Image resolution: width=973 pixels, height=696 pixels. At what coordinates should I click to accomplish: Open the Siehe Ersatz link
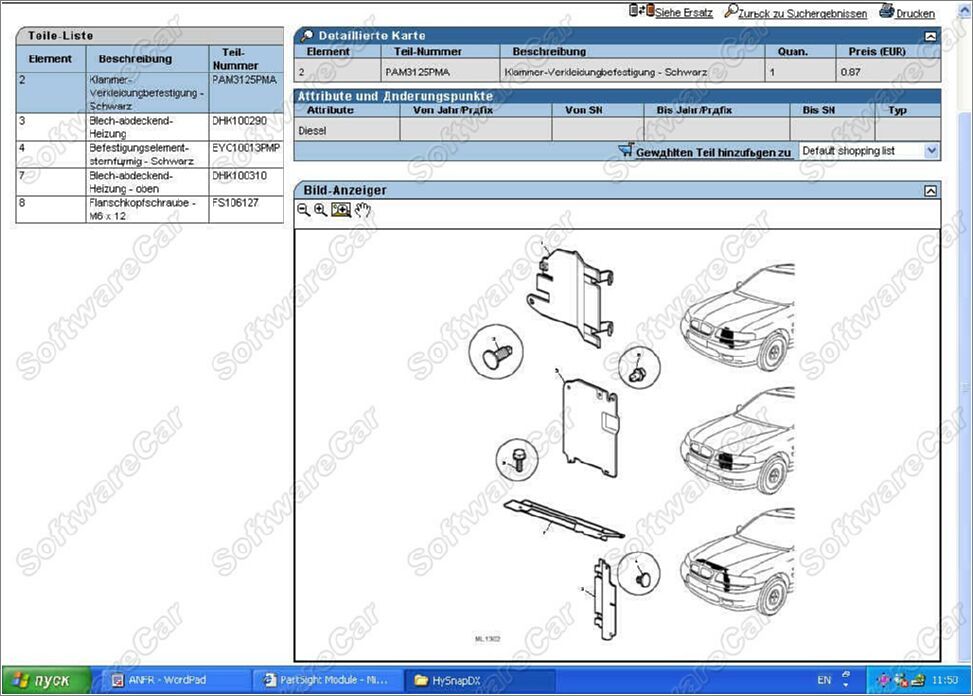click(x=684, y=14)
